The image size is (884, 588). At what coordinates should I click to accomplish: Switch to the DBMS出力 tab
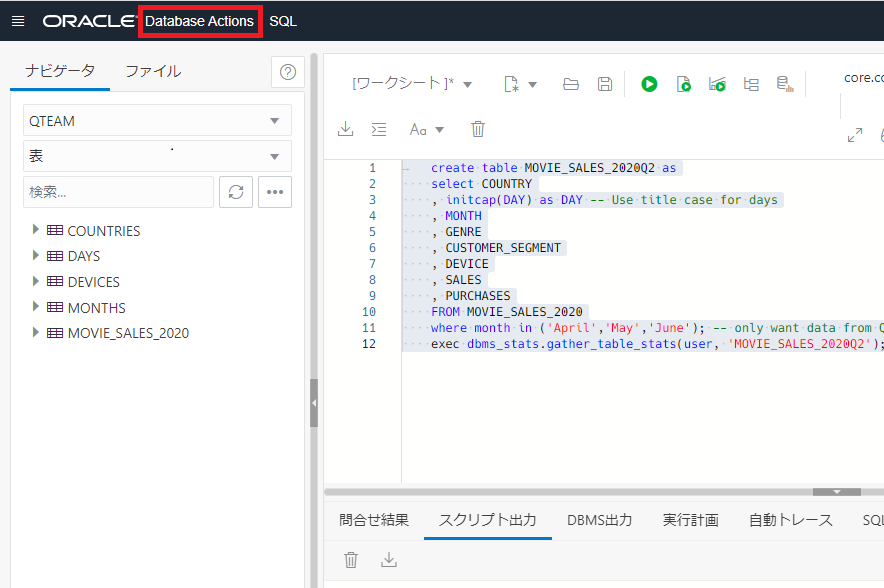point(599,520)
